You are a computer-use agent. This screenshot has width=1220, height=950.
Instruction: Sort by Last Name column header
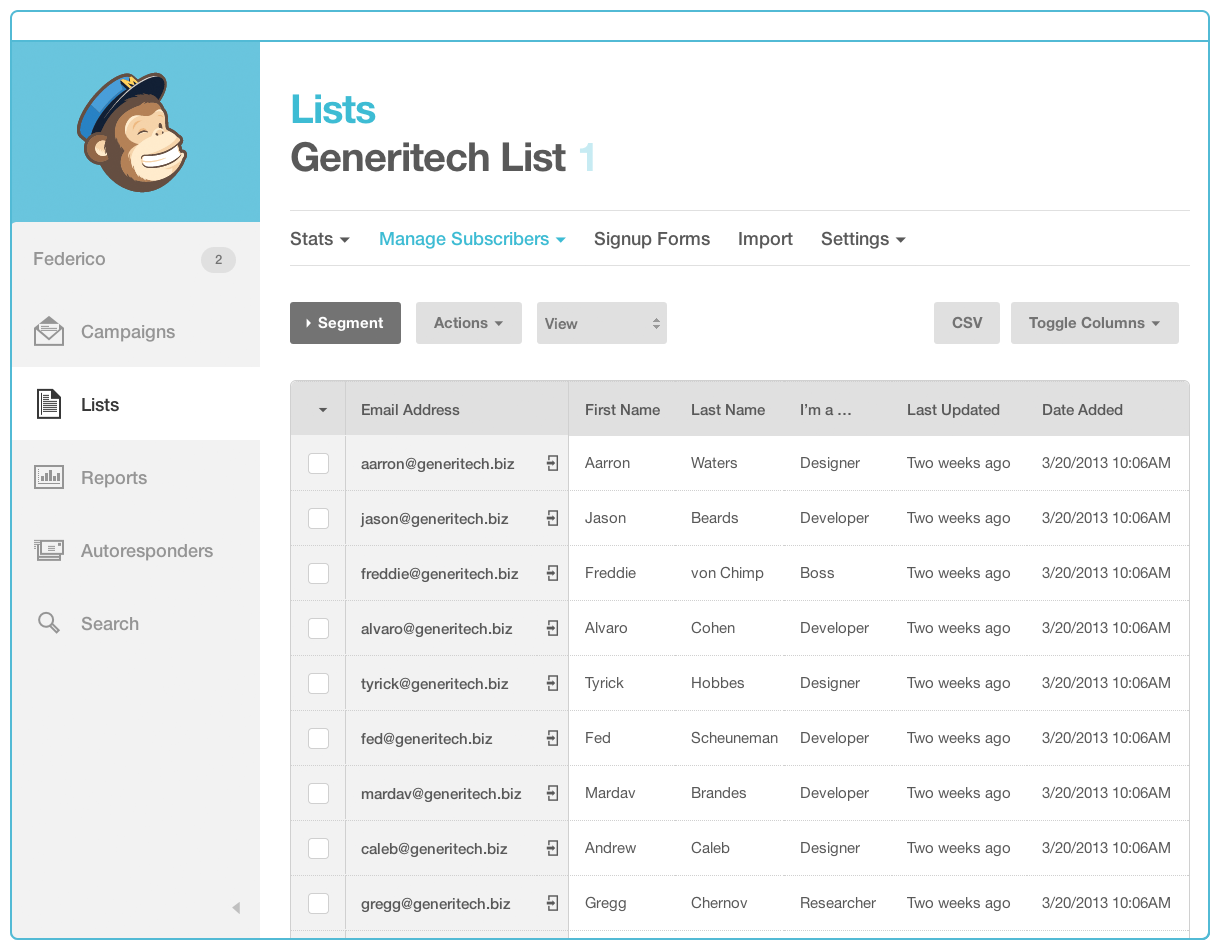(728, 410)
